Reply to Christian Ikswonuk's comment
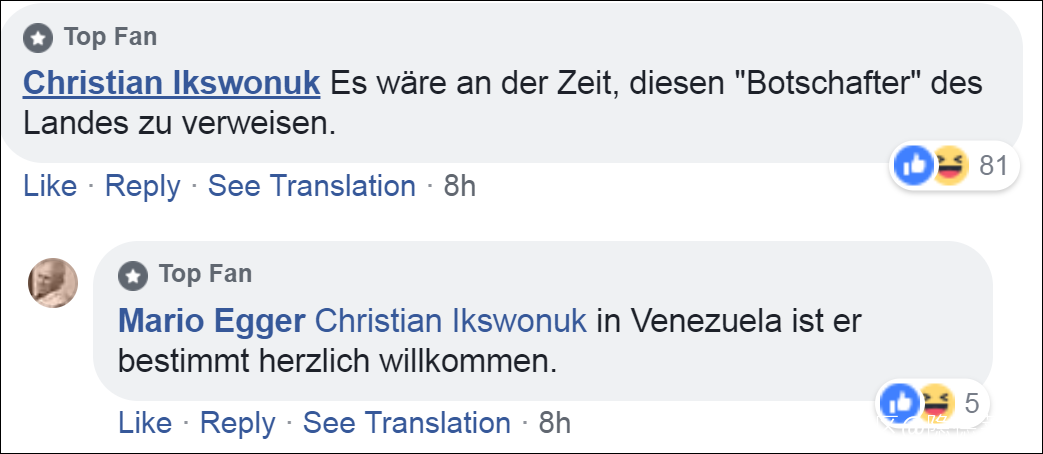 coord(142,186)
